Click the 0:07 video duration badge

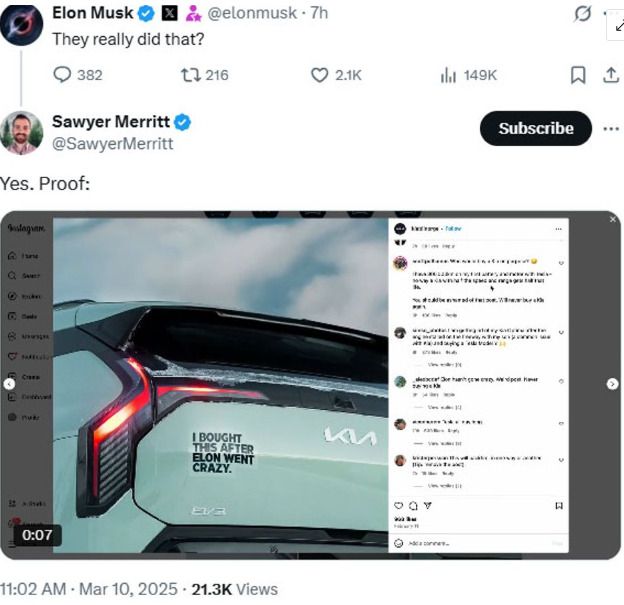click(37, 535)
